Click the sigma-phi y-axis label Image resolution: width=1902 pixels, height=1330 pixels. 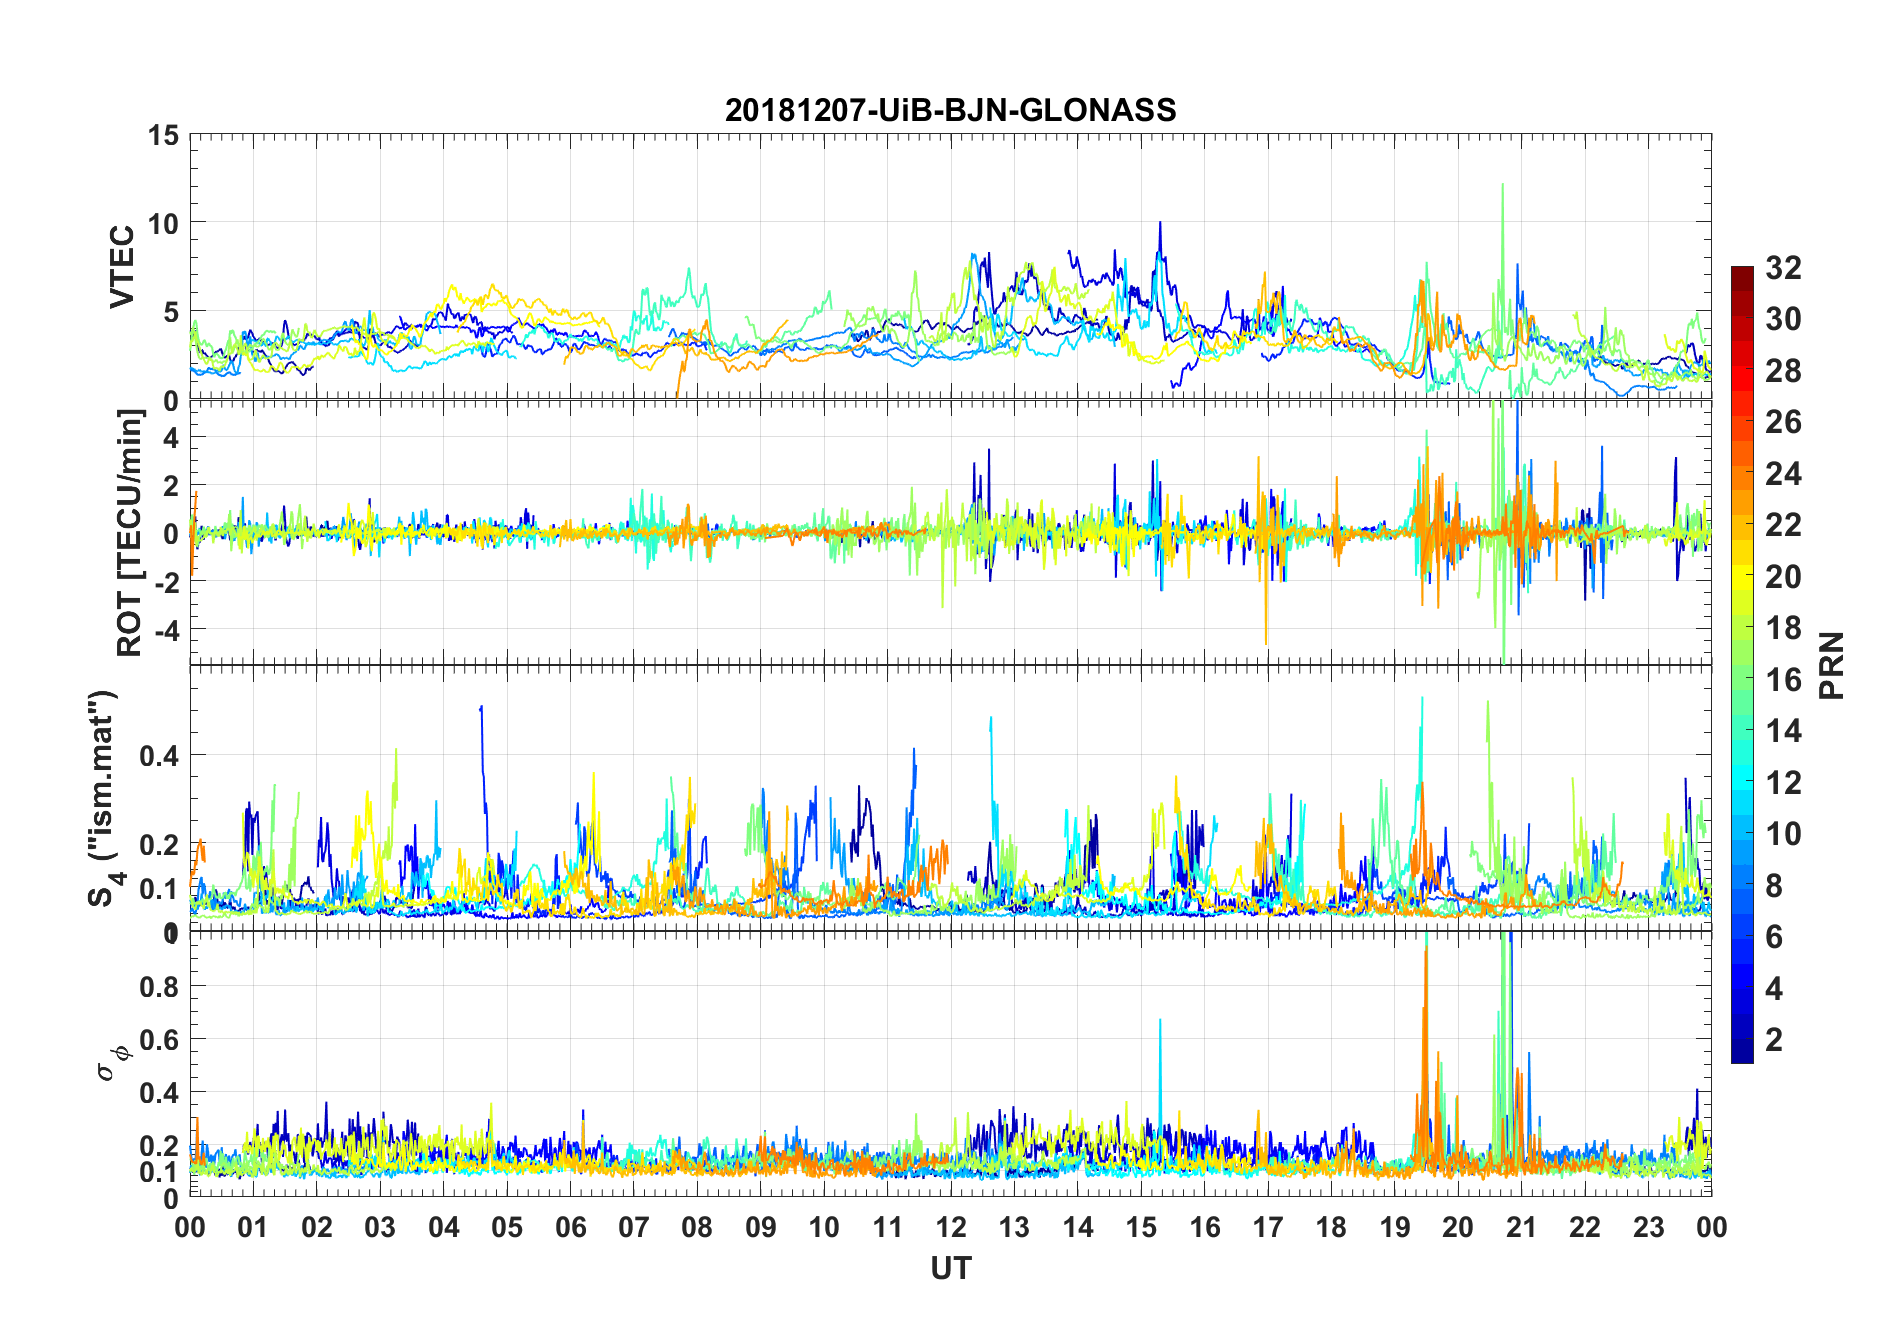coord(113,1062)
